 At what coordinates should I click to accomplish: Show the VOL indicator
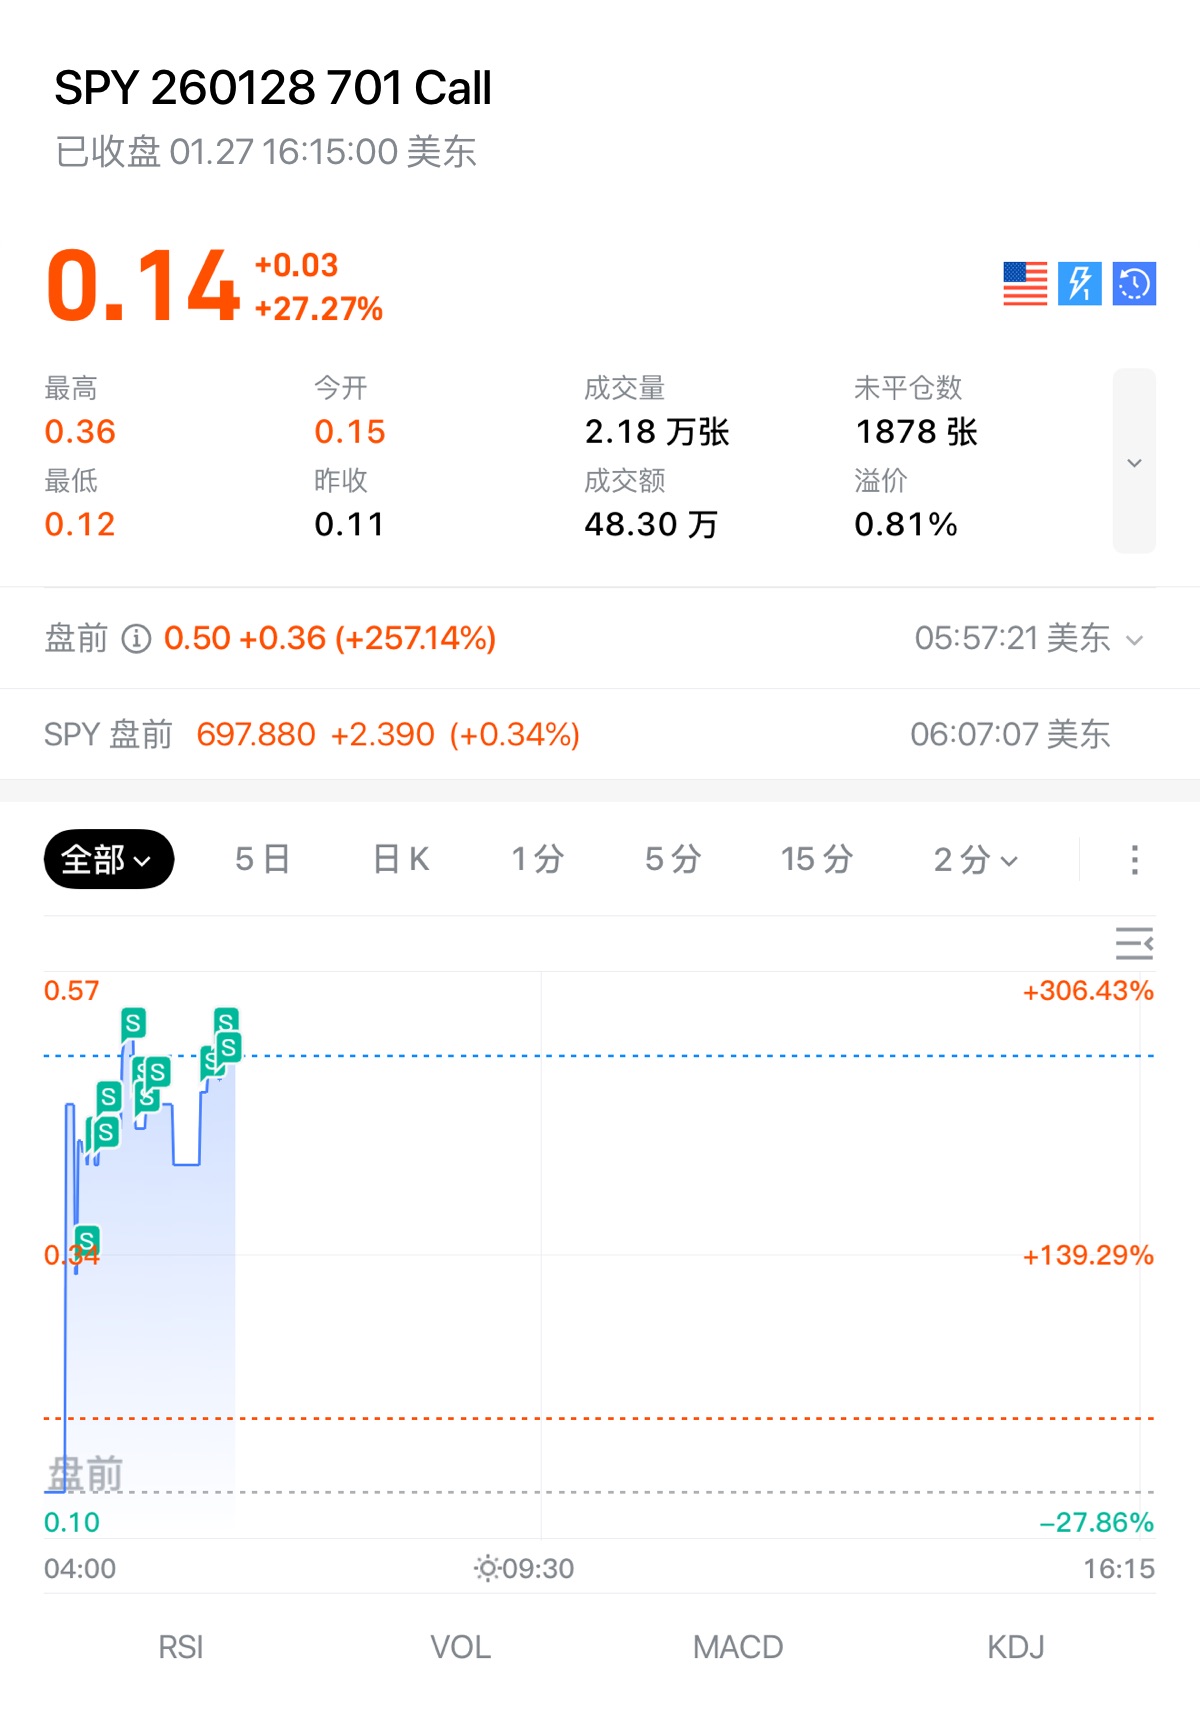(460, 1647)
